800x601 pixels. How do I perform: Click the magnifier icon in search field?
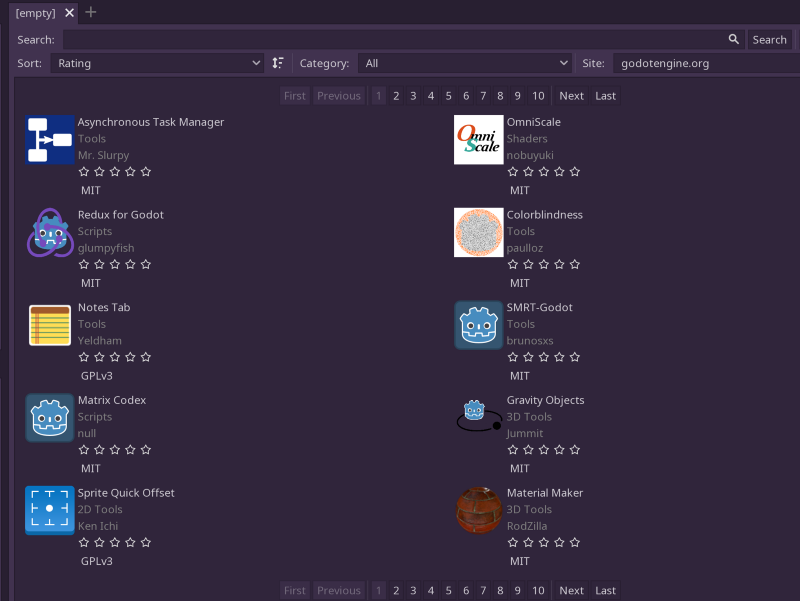click(734, 39)
